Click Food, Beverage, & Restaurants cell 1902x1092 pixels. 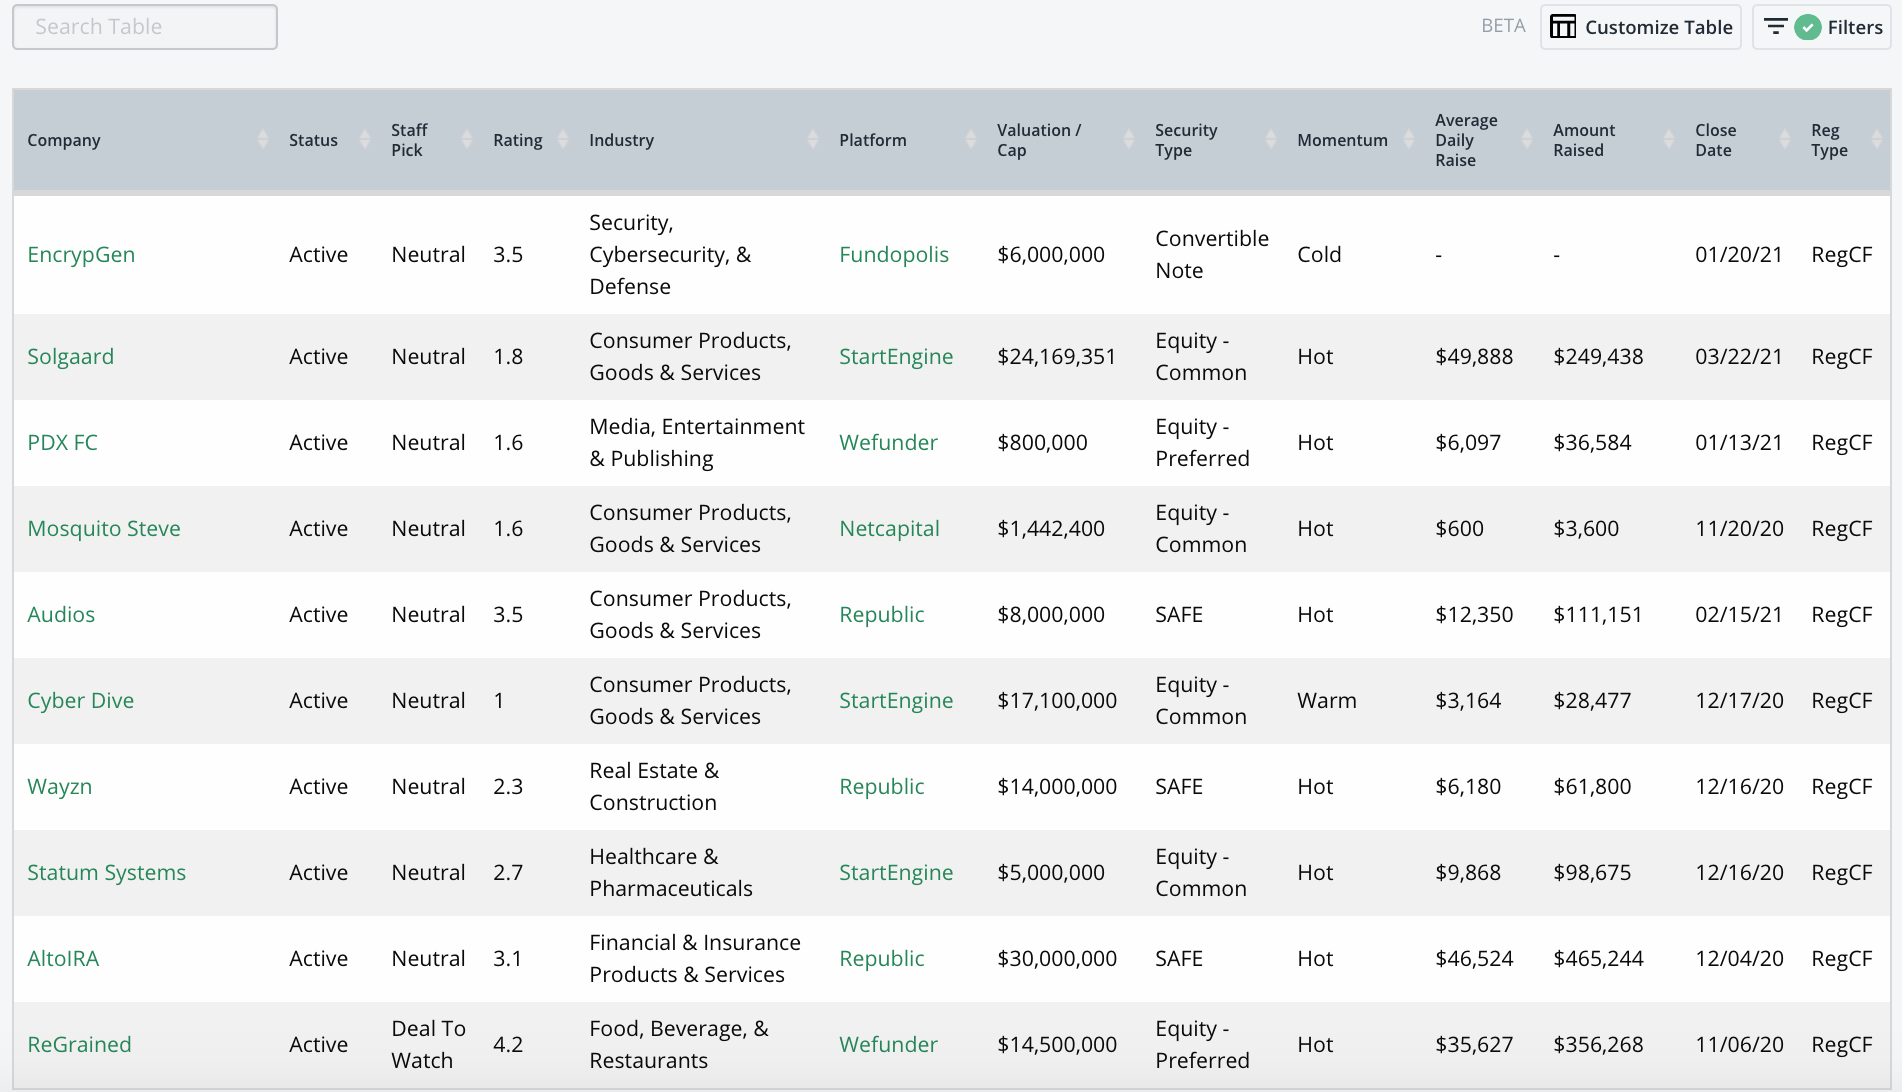[x=679, y=1045]
